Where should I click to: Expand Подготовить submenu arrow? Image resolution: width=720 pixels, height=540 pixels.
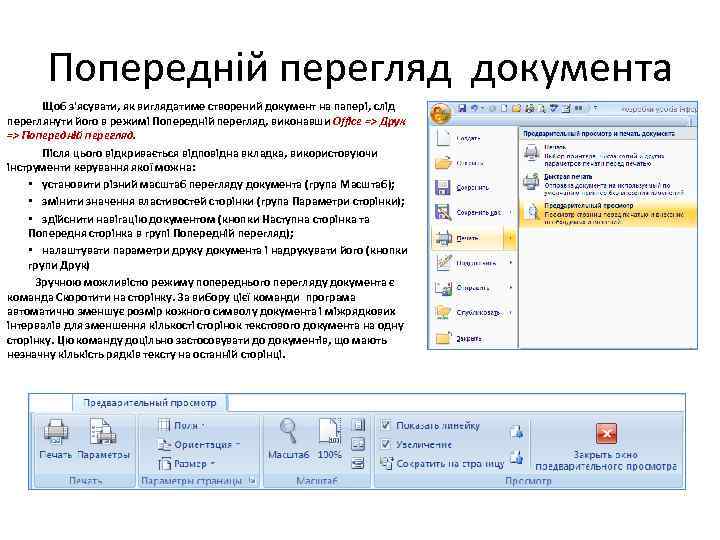[x=511, y=263]
